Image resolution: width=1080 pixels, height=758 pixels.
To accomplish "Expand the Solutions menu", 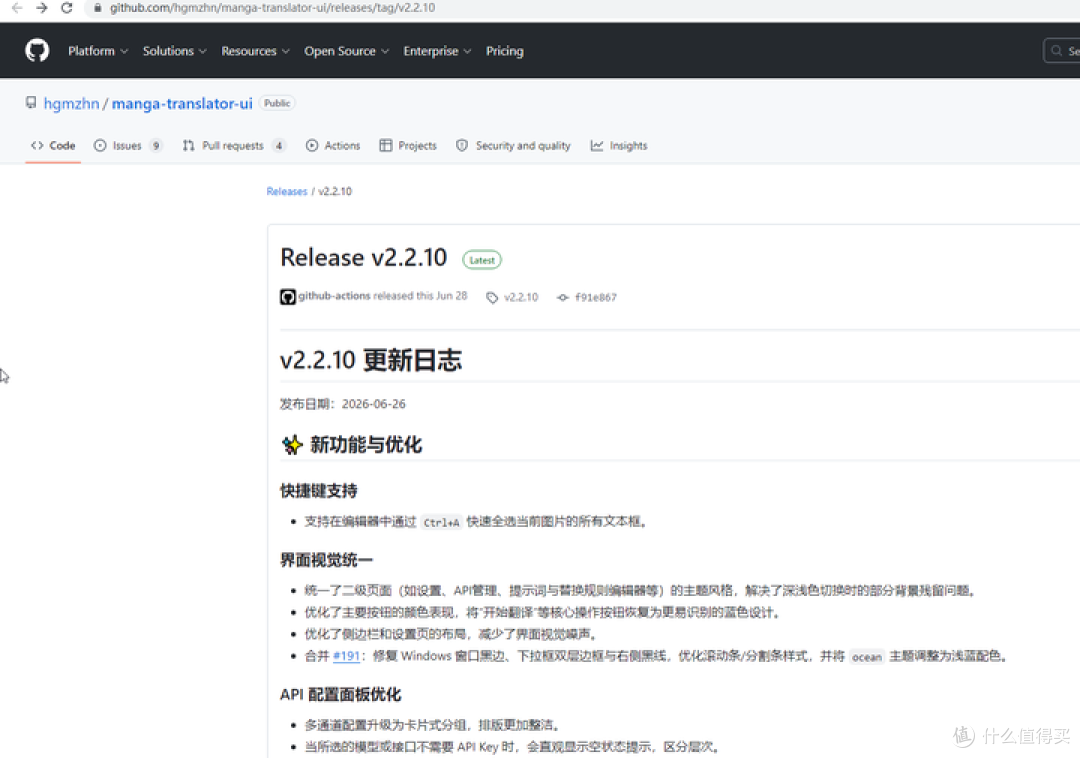I will (174, 51).
